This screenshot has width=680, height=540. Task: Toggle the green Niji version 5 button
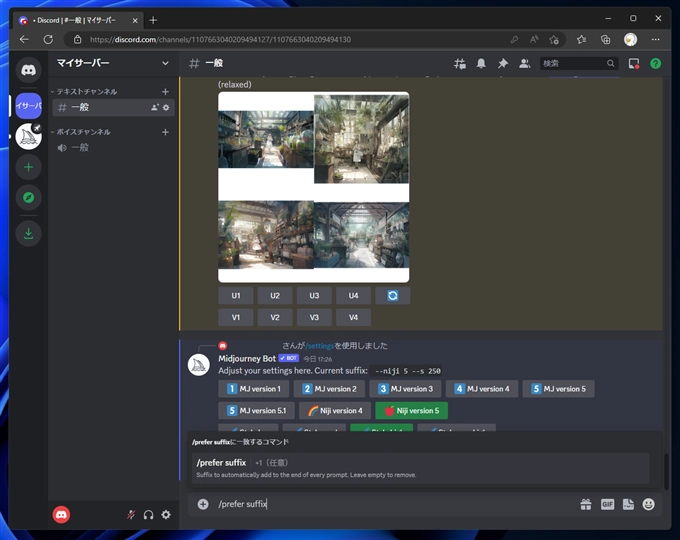(412, 411)
